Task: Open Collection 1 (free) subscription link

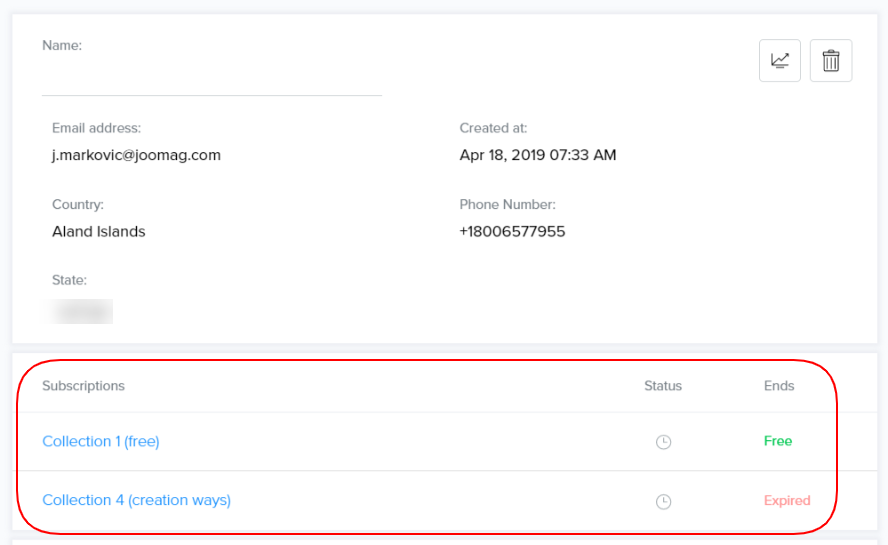Action: [101, 441]
